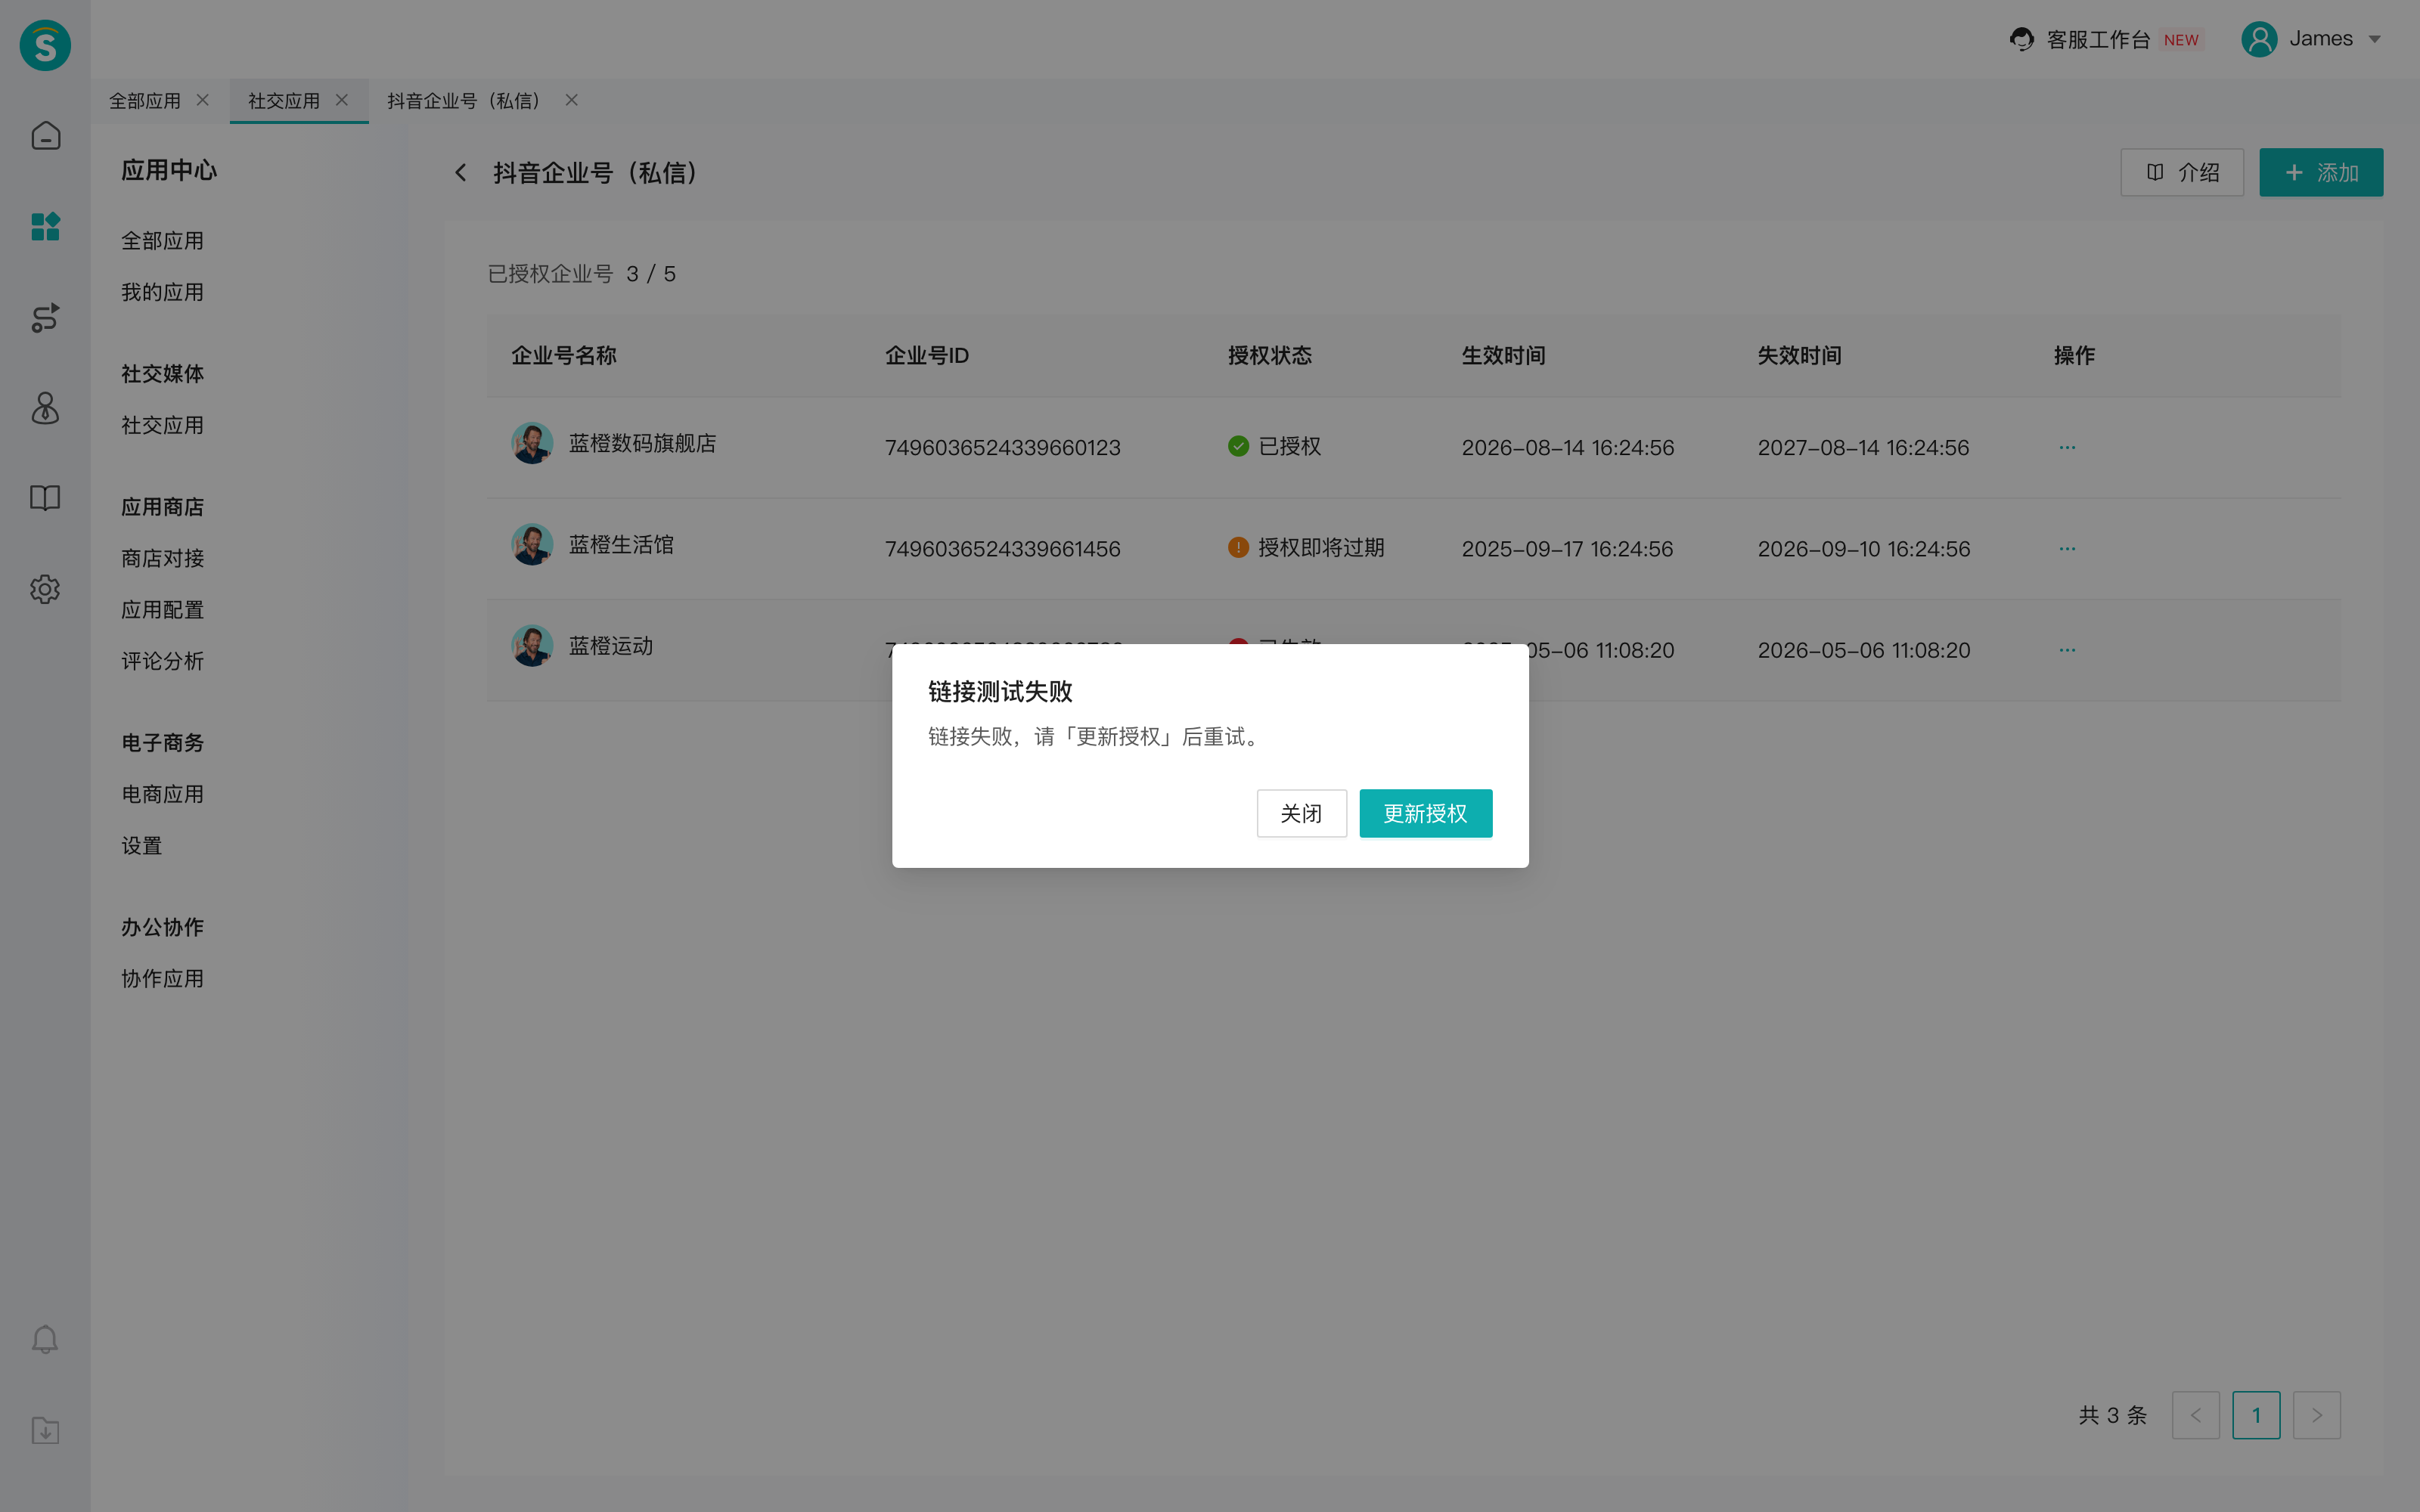Close the 社交应用 tab
Image resolution: width=2420 pixels, height=1512 pixels.
click(x=342, y=100)
